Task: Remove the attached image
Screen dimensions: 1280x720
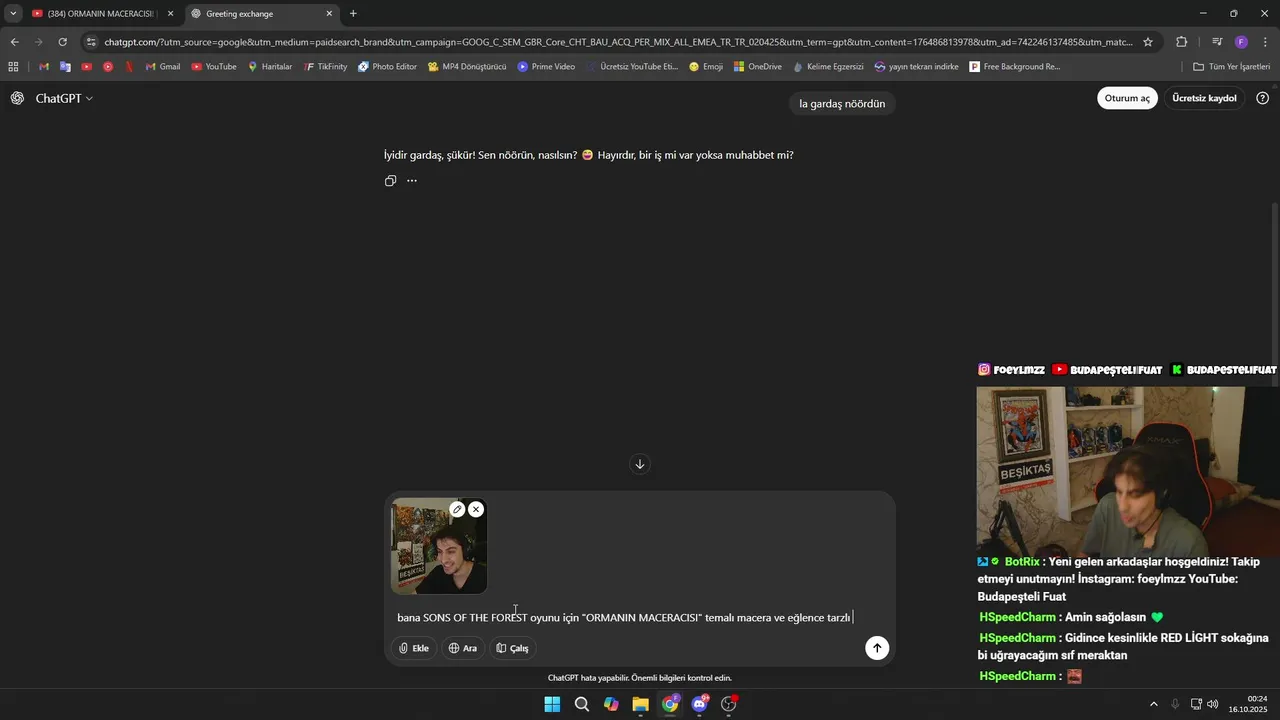Action: (x=476, y=509)
